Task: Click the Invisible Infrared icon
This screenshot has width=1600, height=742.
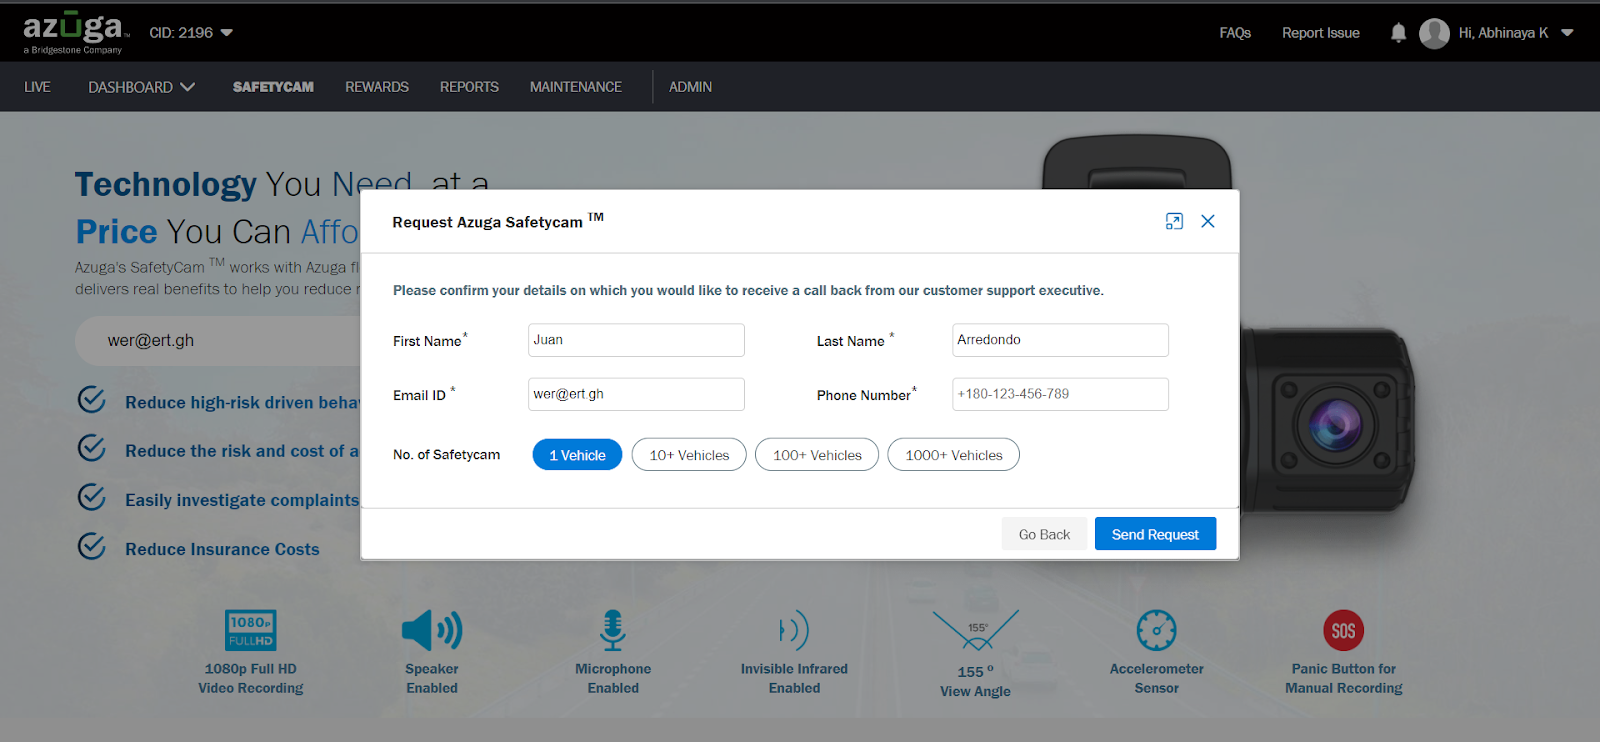Action: [794, 630]
